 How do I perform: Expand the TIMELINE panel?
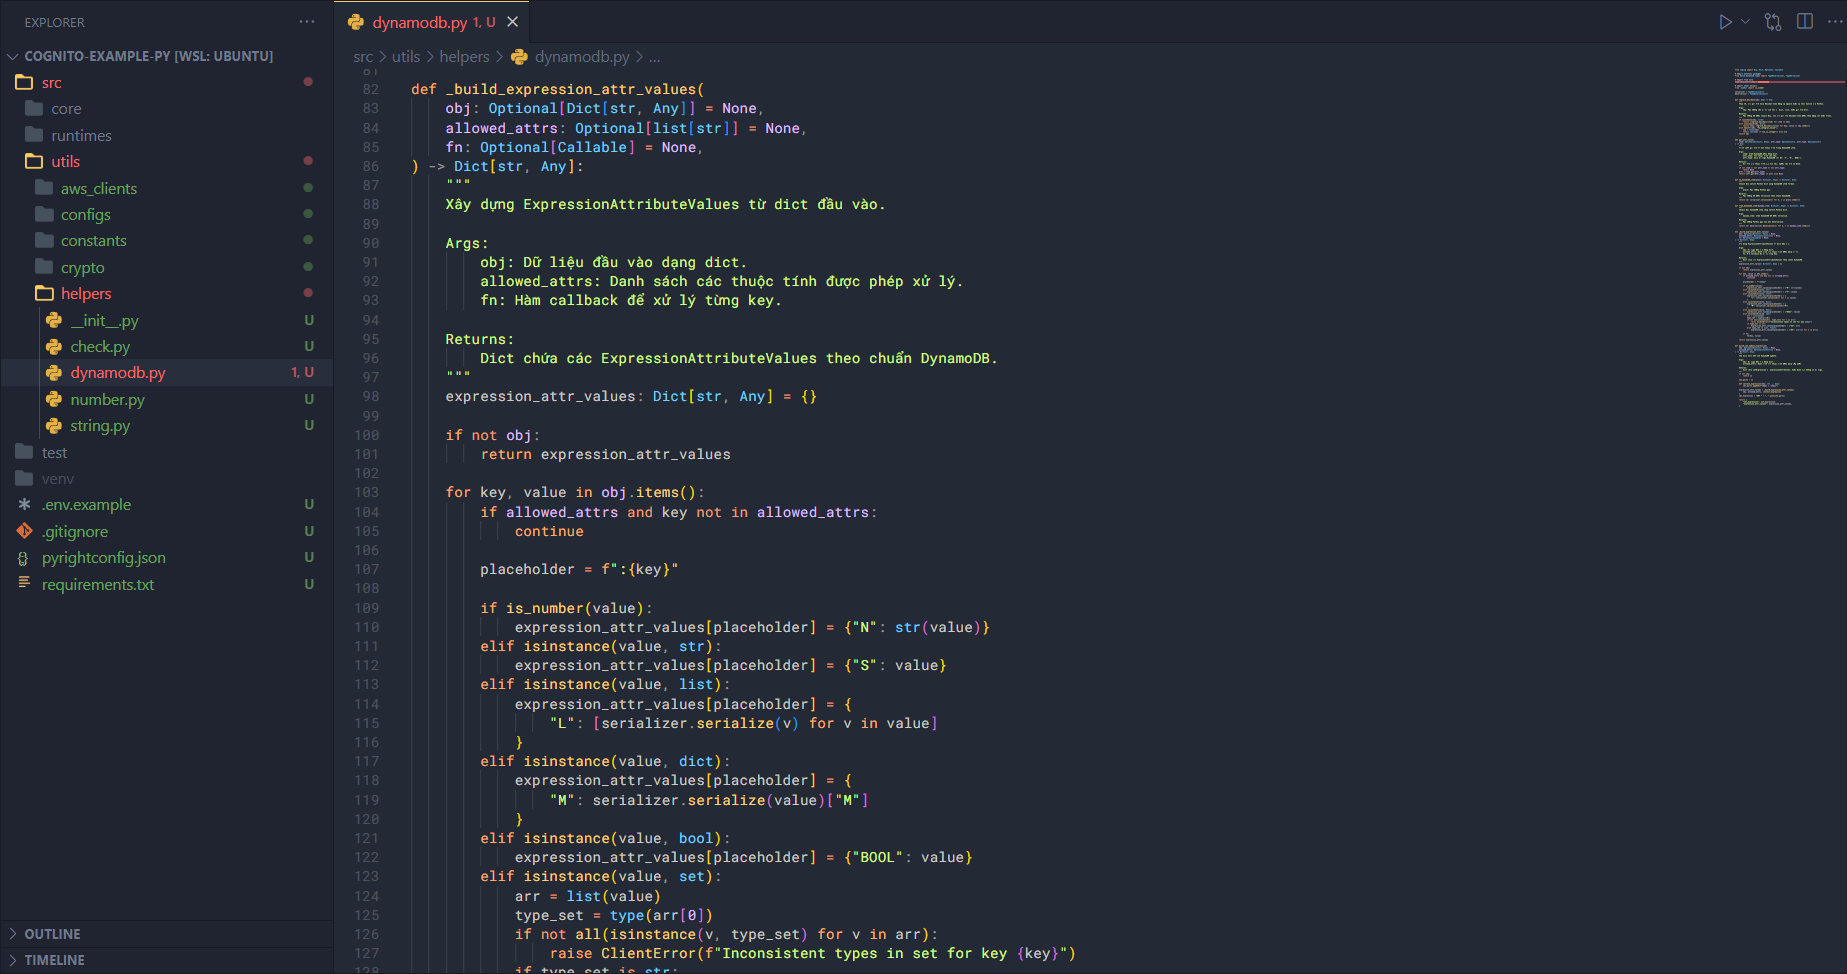54,960
